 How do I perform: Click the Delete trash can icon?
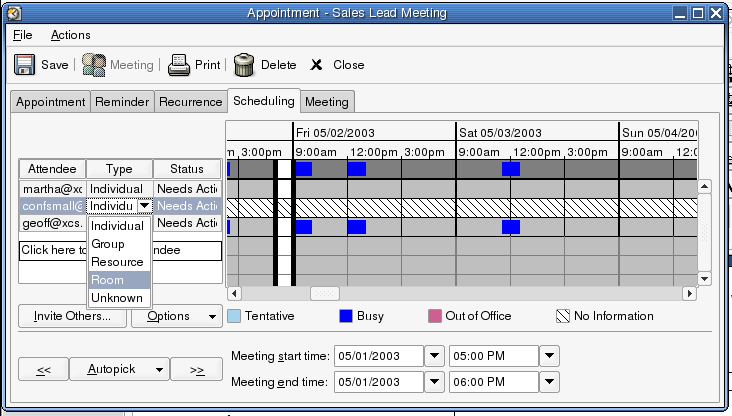pos(244,65)
